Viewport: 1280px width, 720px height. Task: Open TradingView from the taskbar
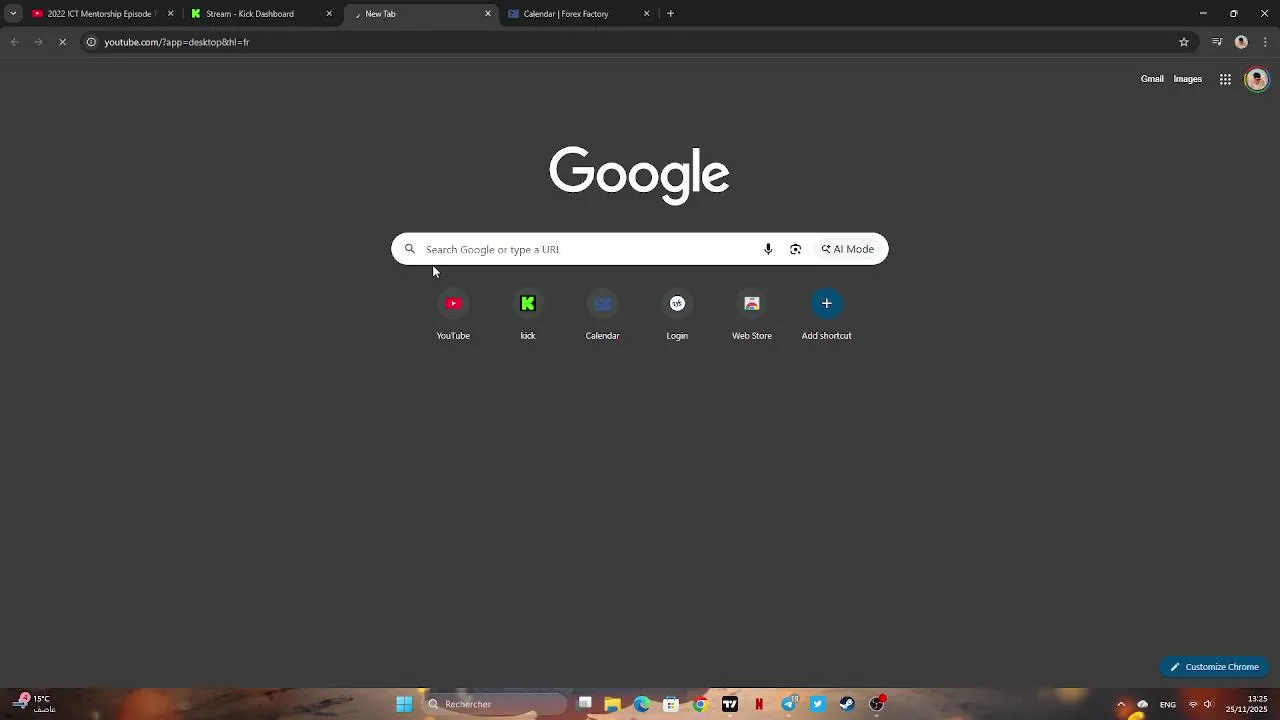tap(730, 704)
